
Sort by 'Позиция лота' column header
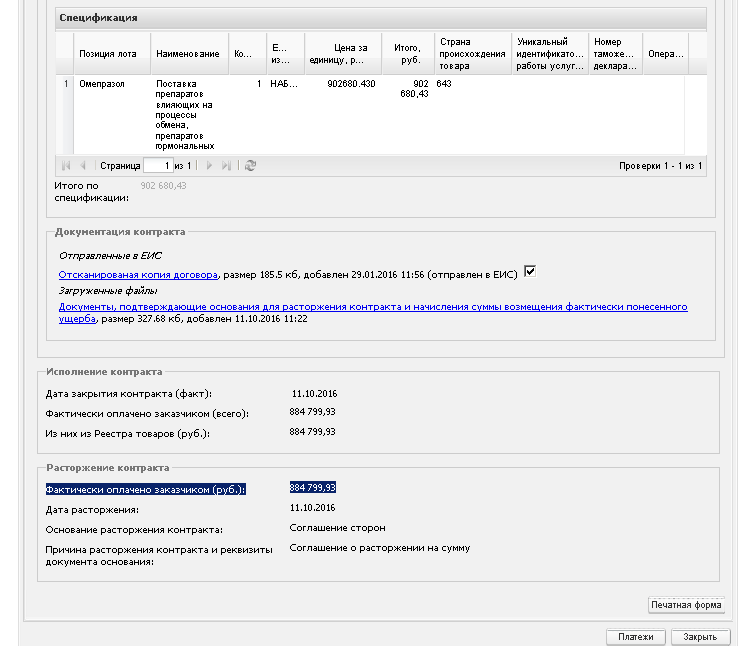pyautogui.click(x=112, y=54)
